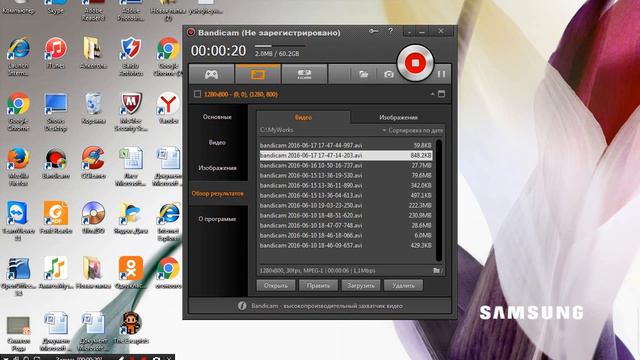The height and width of the screenshot is (360, 640).
Task: Select file bandicam 2016-06-10 18-46-09-657.avi
Action: point(346,245)
